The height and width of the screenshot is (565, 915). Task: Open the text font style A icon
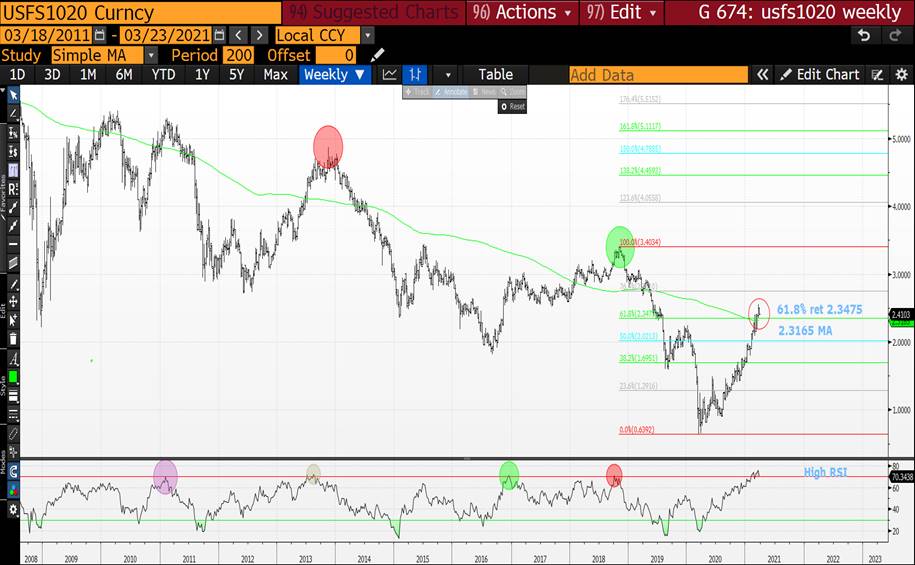coord(13,359)
